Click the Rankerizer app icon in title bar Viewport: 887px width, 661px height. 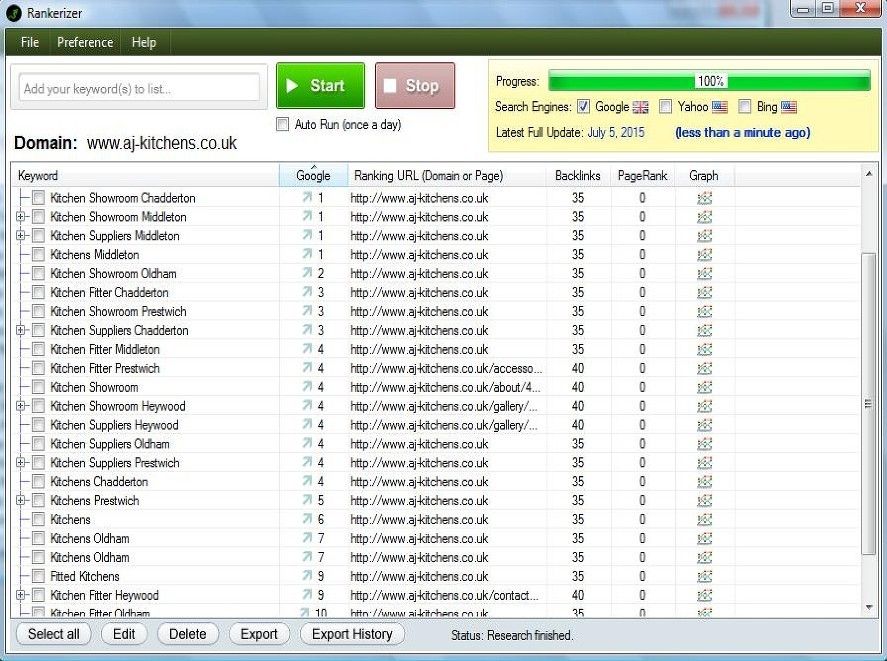[14, 13]
